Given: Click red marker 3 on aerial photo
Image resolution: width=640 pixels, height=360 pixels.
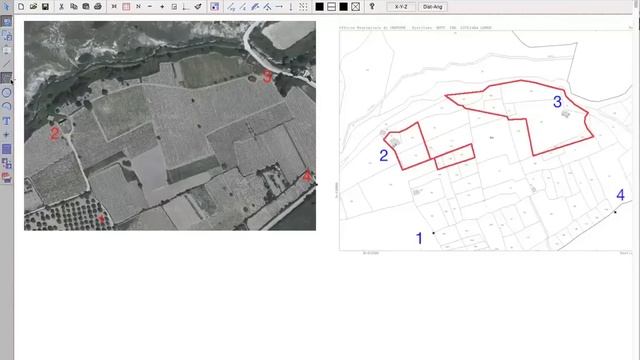Looking at the screenshot, I should [x=267, y=76].
